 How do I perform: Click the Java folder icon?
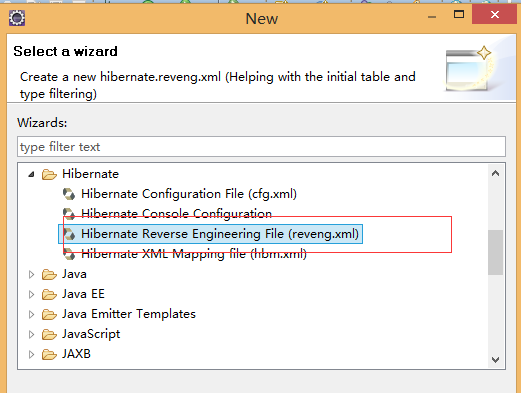[x=49, y=274]
